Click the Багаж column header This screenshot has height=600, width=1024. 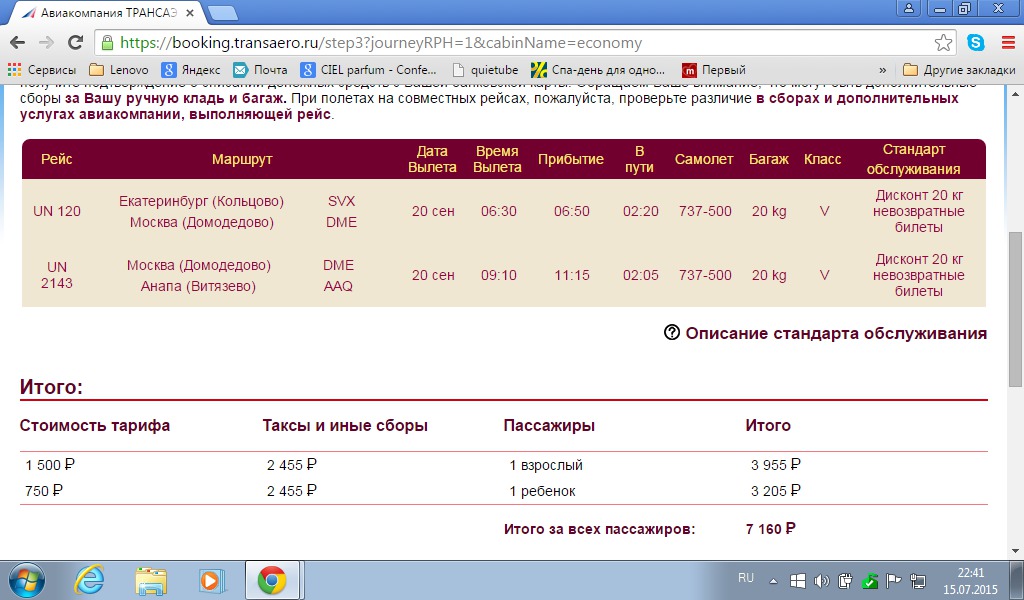coord(769,159)
